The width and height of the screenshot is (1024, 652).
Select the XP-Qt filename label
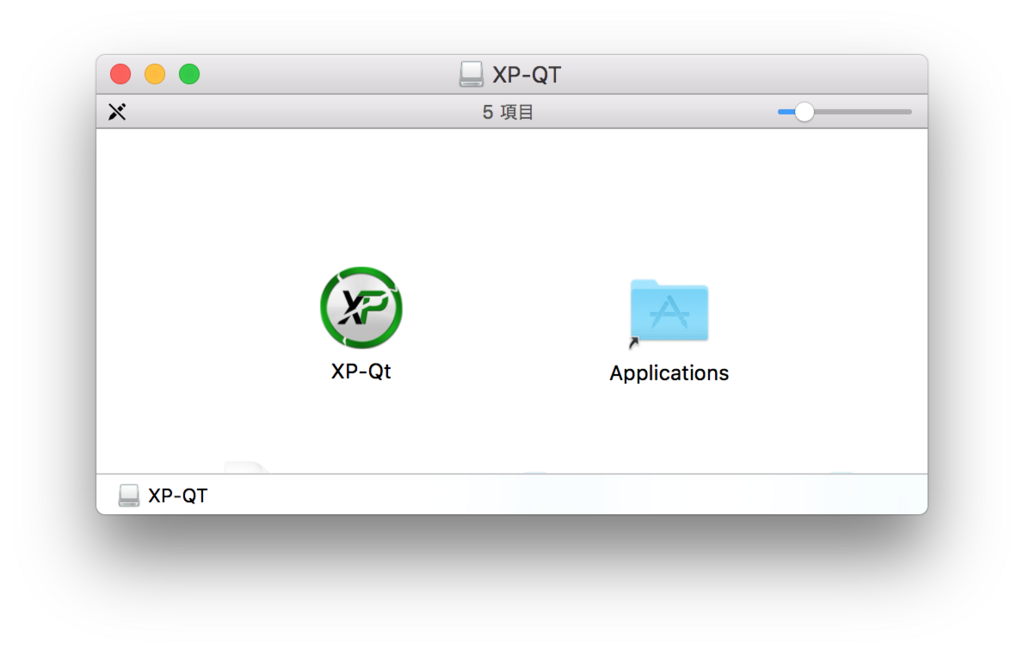[x=360, y=373]
